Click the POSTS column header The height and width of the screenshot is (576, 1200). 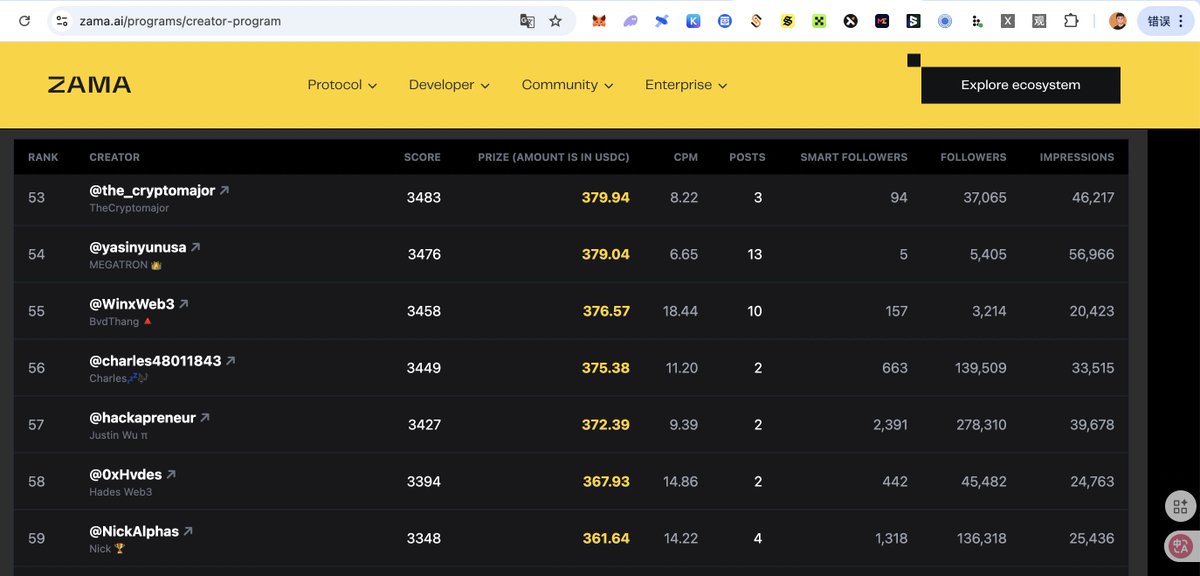click(747, 157)
